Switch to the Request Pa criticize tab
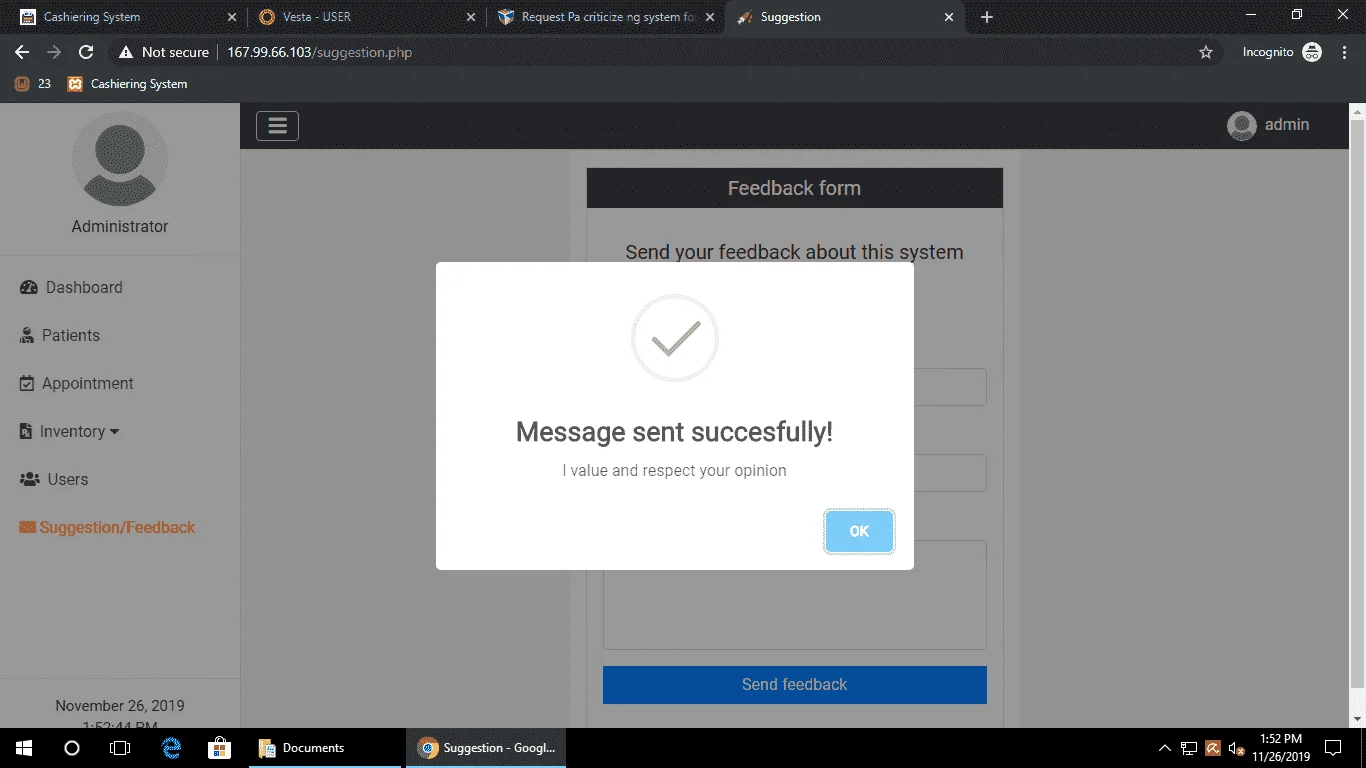This screenshot has height=768, width=1366. (606, 17)
